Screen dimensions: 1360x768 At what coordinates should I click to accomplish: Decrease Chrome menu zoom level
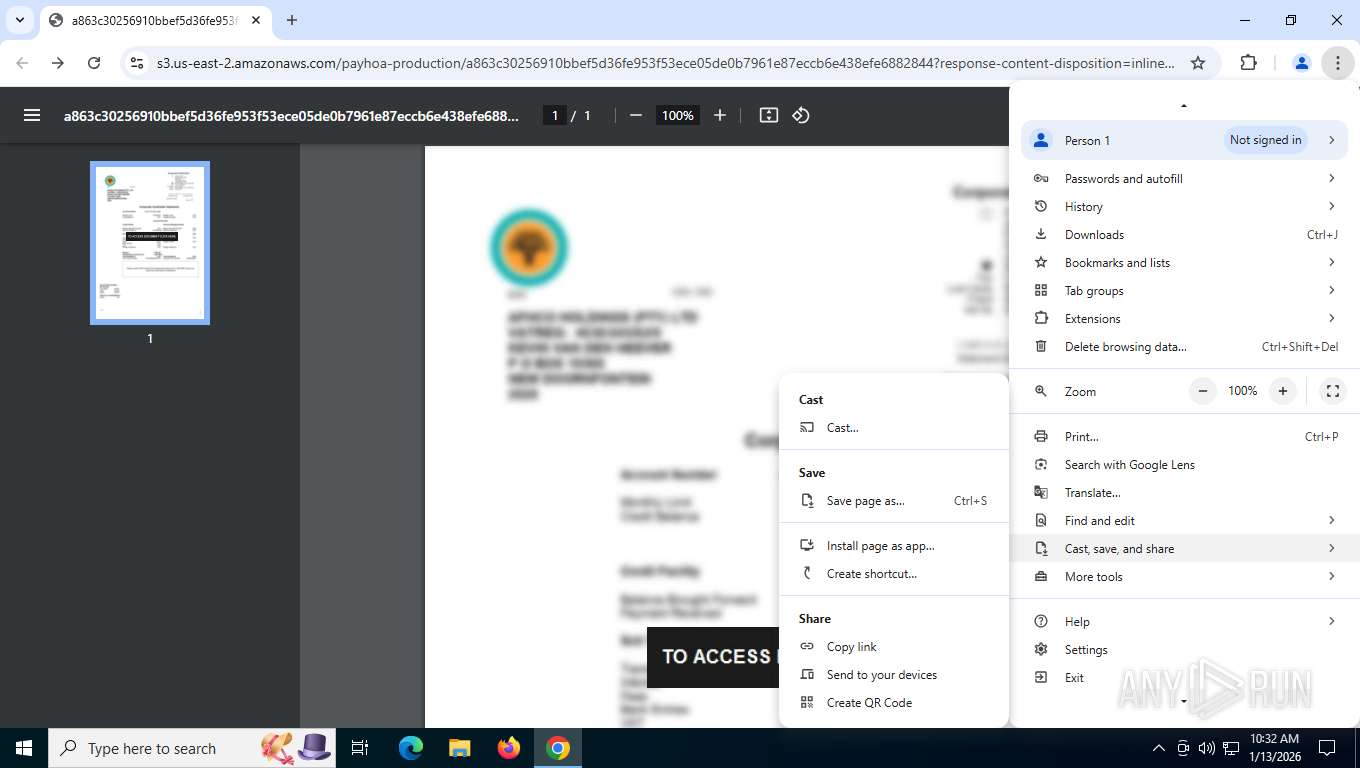[1203, 391]
